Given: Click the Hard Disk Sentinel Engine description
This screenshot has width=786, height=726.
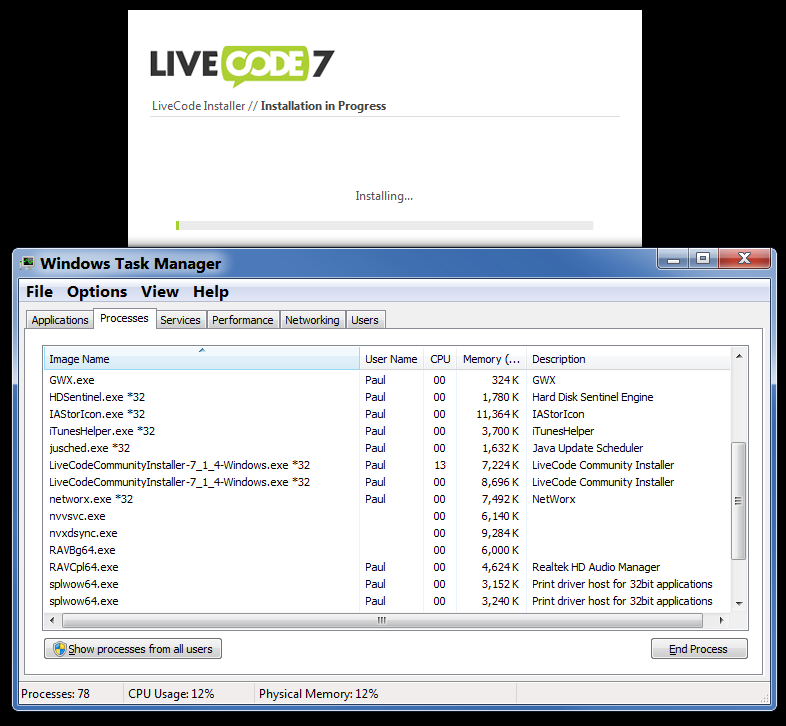Looking at the screenshot, I should point(593,397).
